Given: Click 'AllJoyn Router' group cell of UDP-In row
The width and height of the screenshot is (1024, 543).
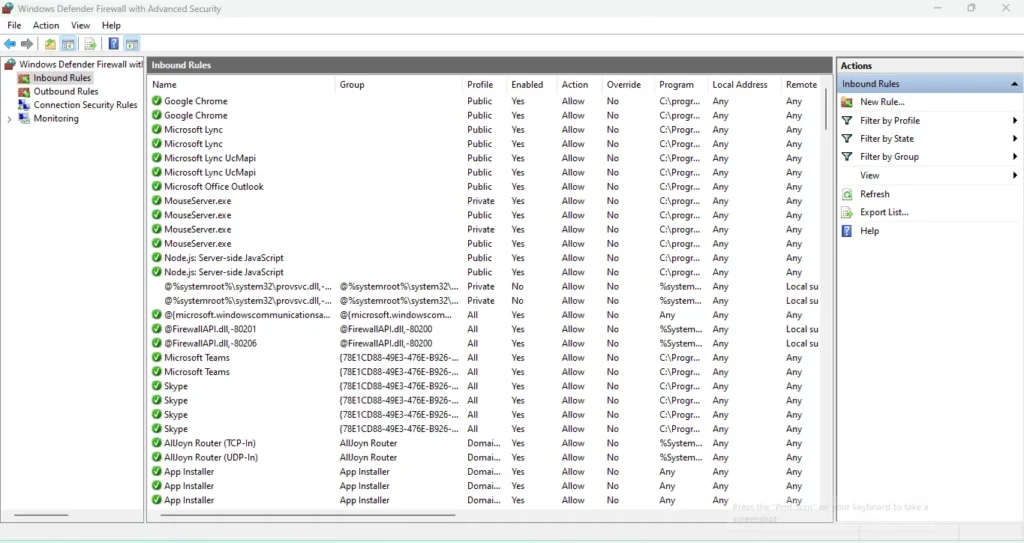Looking at the screenshot, I should (x=368, y=457).
